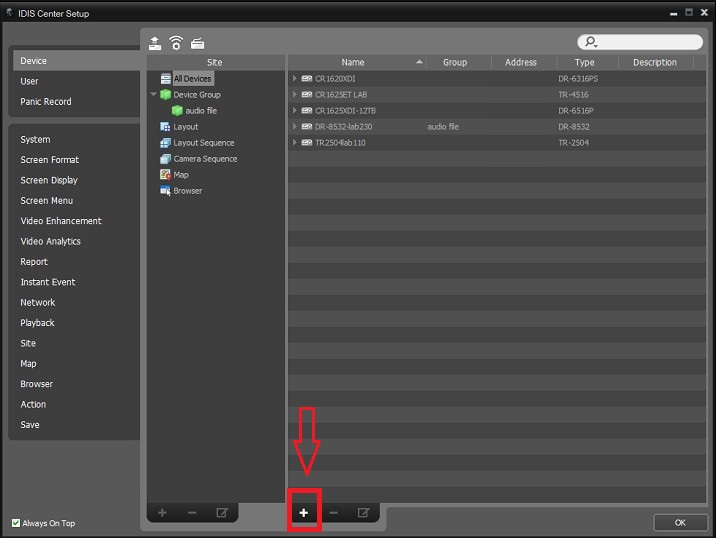Click the DR-8532-lab230 device icon

click(x=307, y=127)
